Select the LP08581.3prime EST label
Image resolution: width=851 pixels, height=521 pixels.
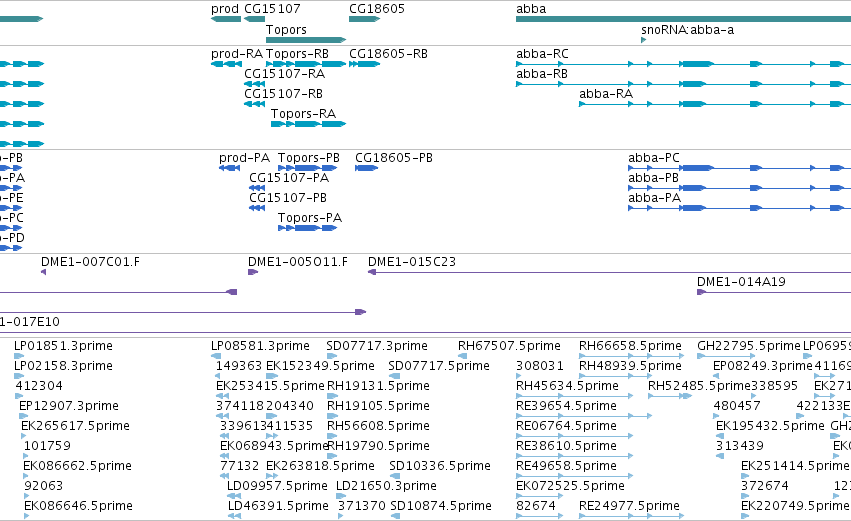261,346
